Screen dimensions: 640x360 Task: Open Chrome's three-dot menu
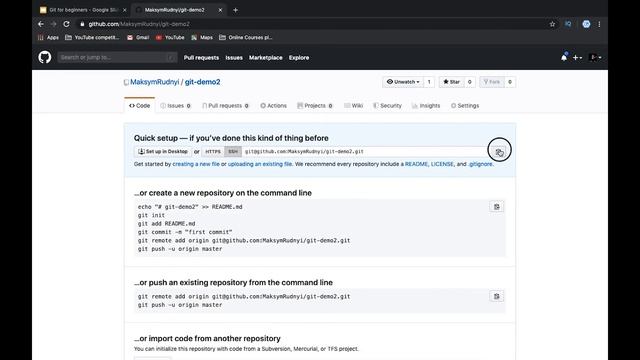[599, 24]
